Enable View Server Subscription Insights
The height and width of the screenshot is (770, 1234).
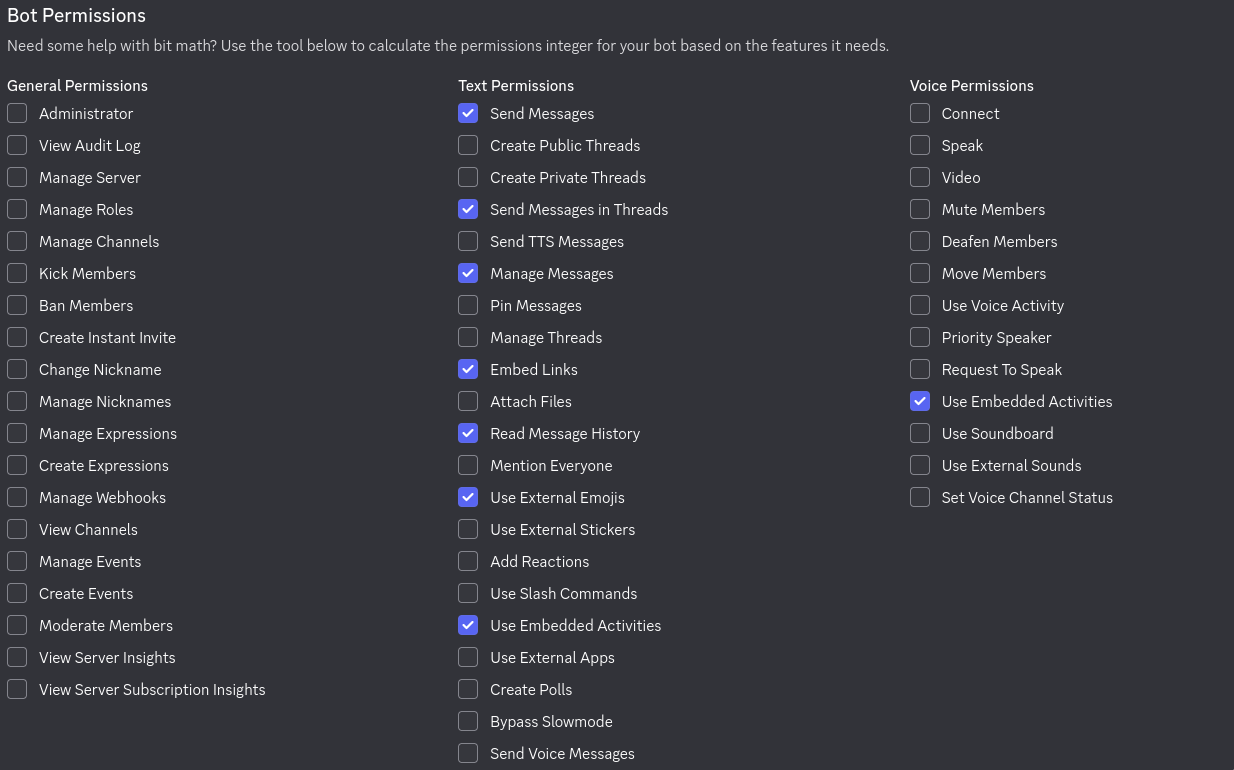tap(17, 689)
